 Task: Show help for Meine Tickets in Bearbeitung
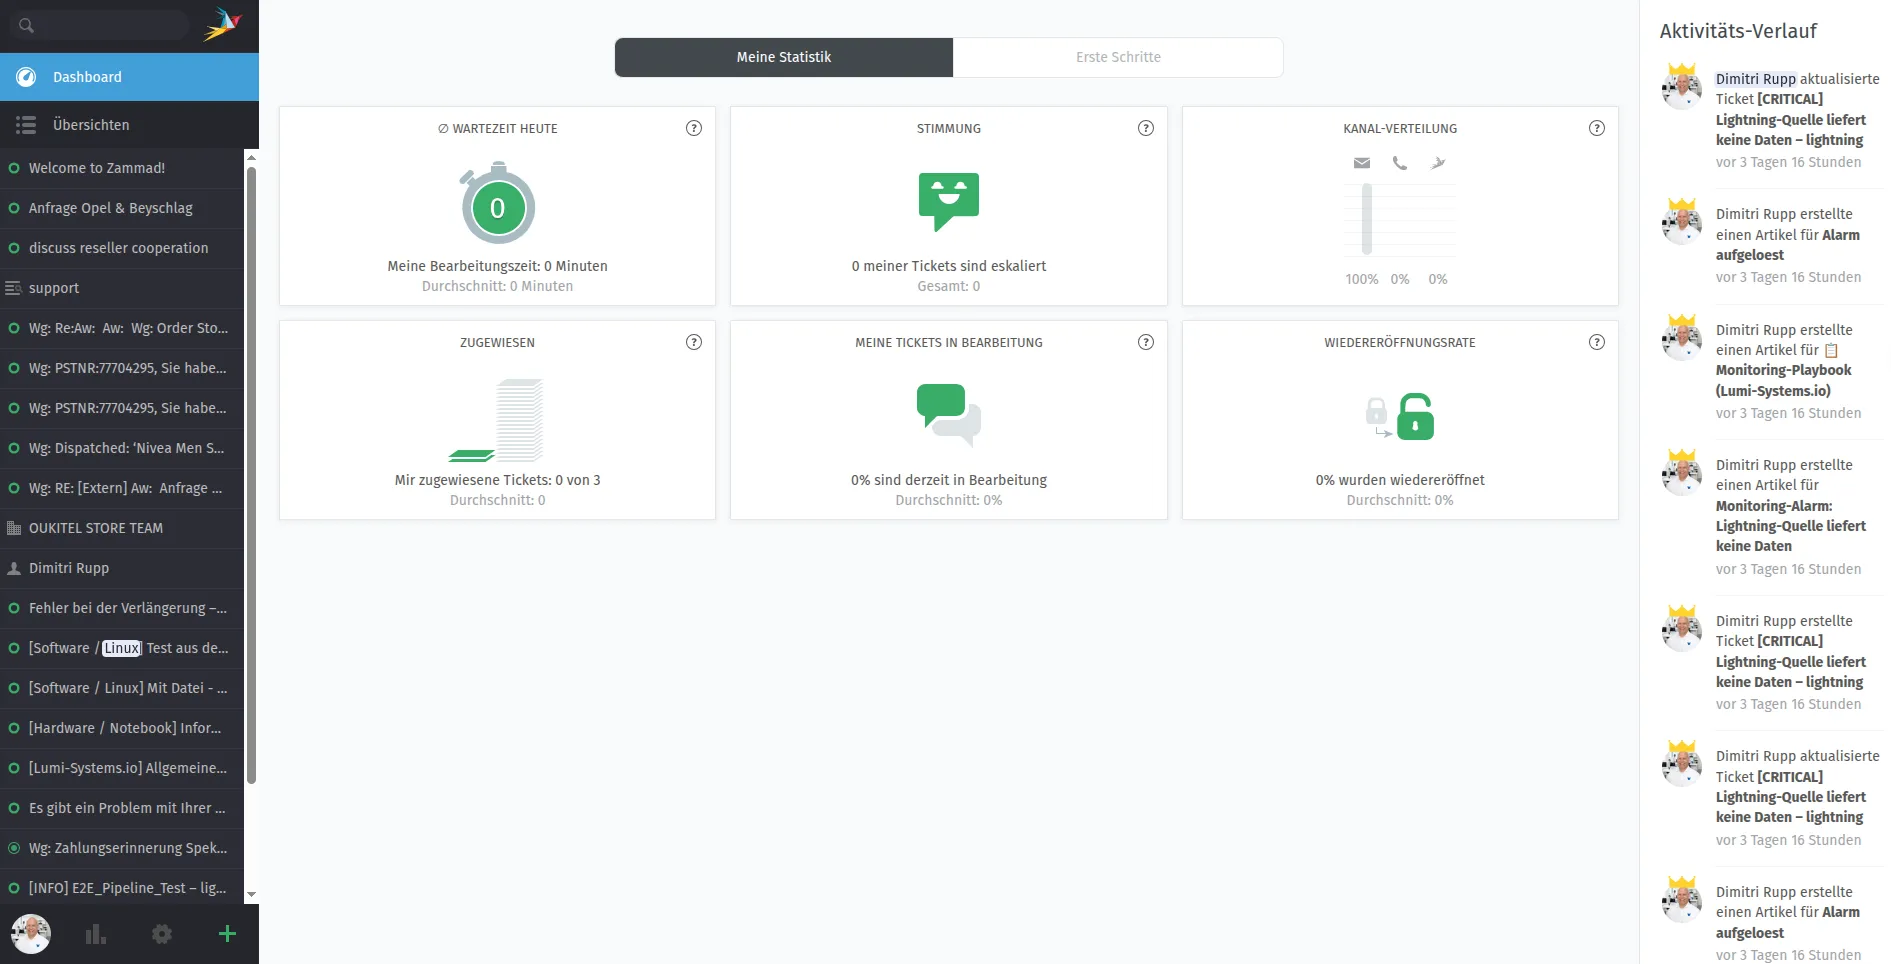tap(1146, 342)
